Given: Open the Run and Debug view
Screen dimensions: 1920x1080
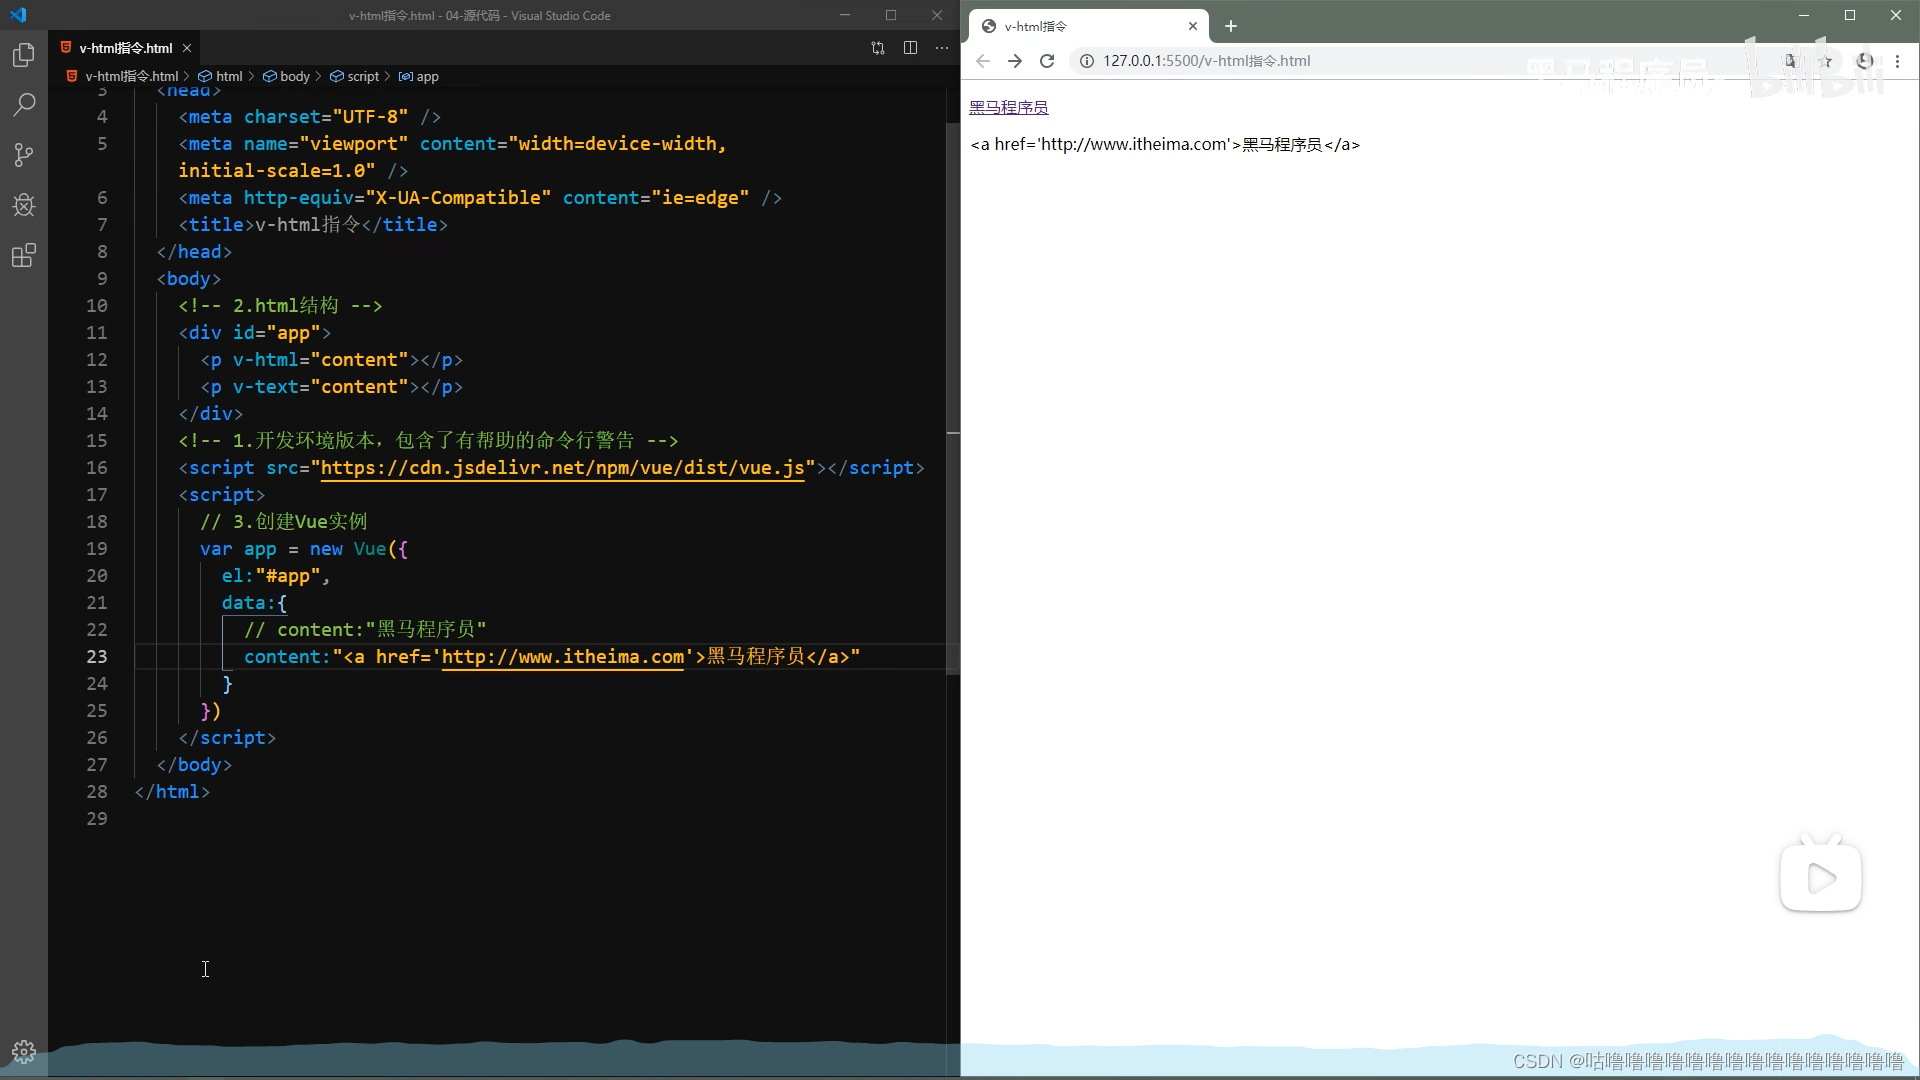Looking at the screenshot, I should click(23, 205).
